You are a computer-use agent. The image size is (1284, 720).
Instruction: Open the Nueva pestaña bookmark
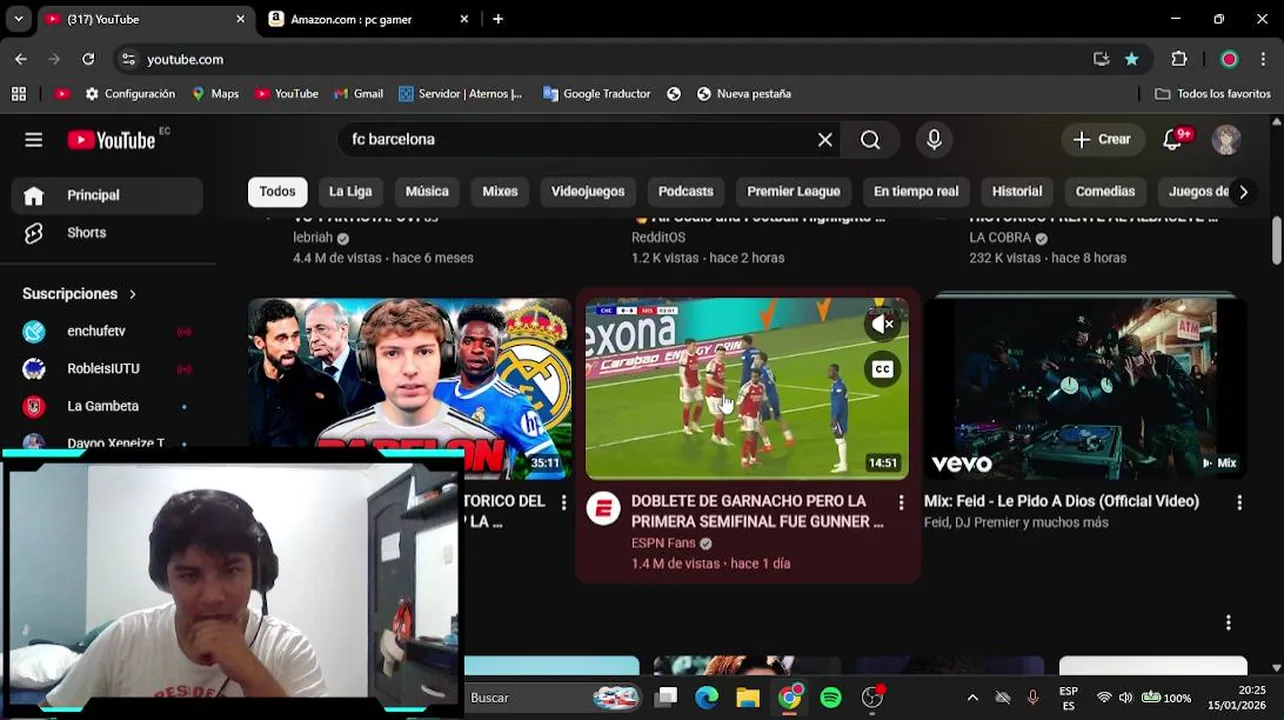tap(743, 93)
